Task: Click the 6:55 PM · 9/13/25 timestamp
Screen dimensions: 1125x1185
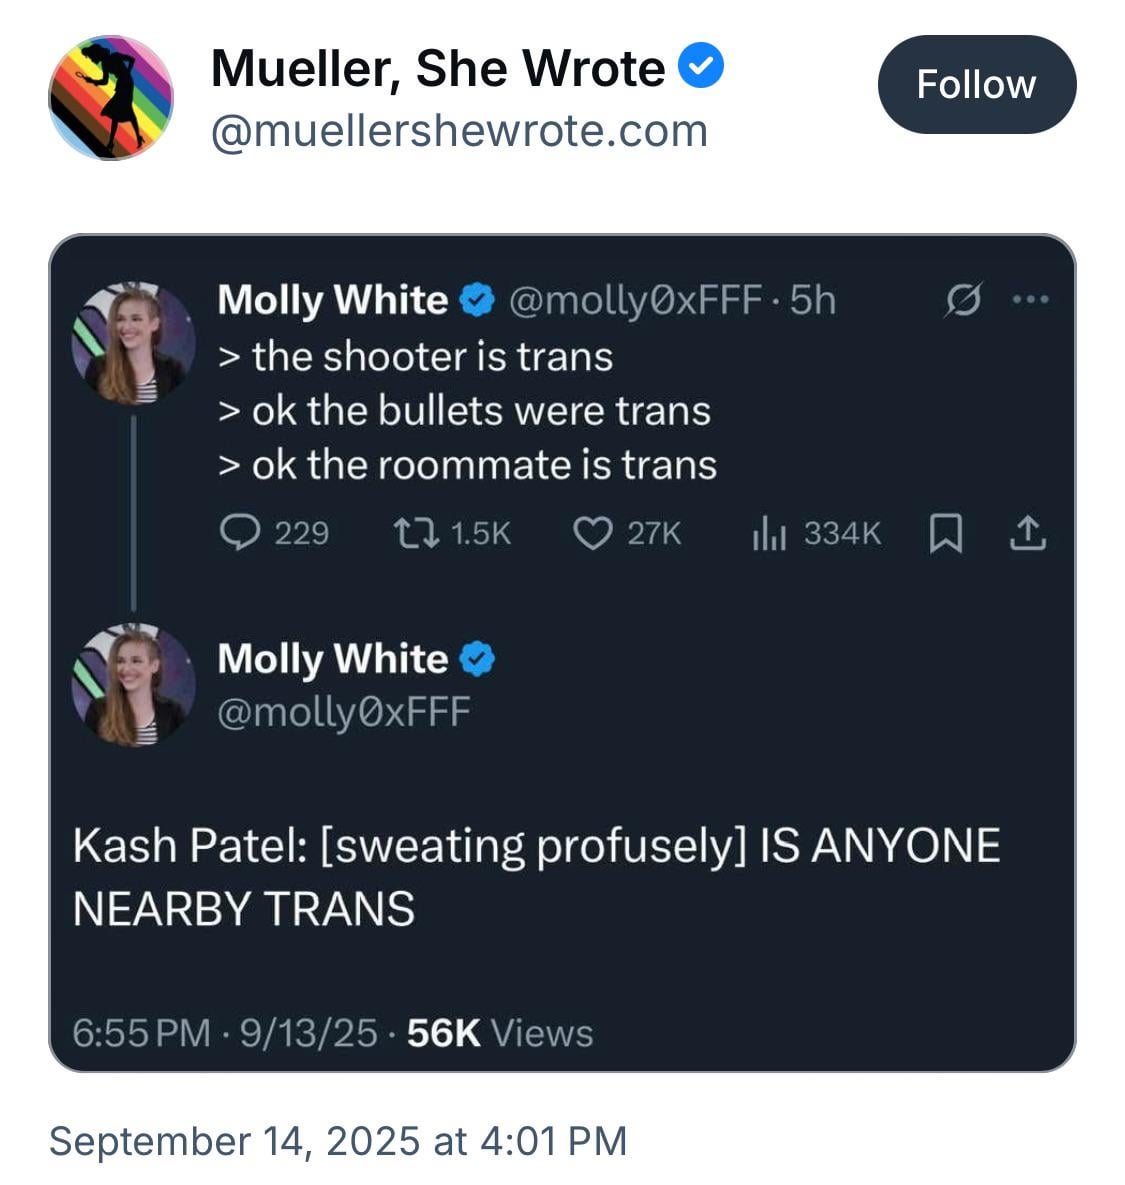Action: point(224,1032)
